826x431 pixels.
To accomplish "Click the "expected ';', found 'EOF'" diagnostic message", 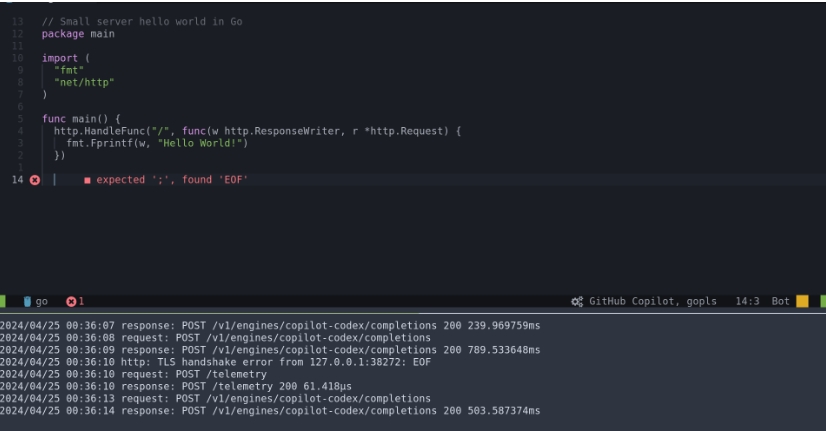I will (172, 180).
